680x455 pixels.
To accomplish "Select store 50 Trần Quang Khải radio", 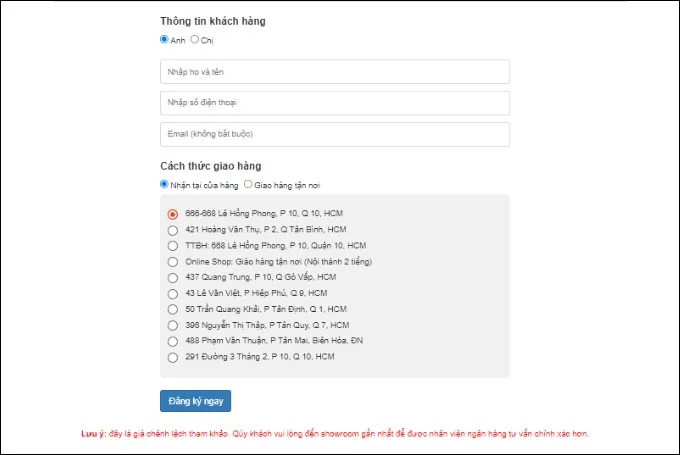I will click(x=173, y=310).
